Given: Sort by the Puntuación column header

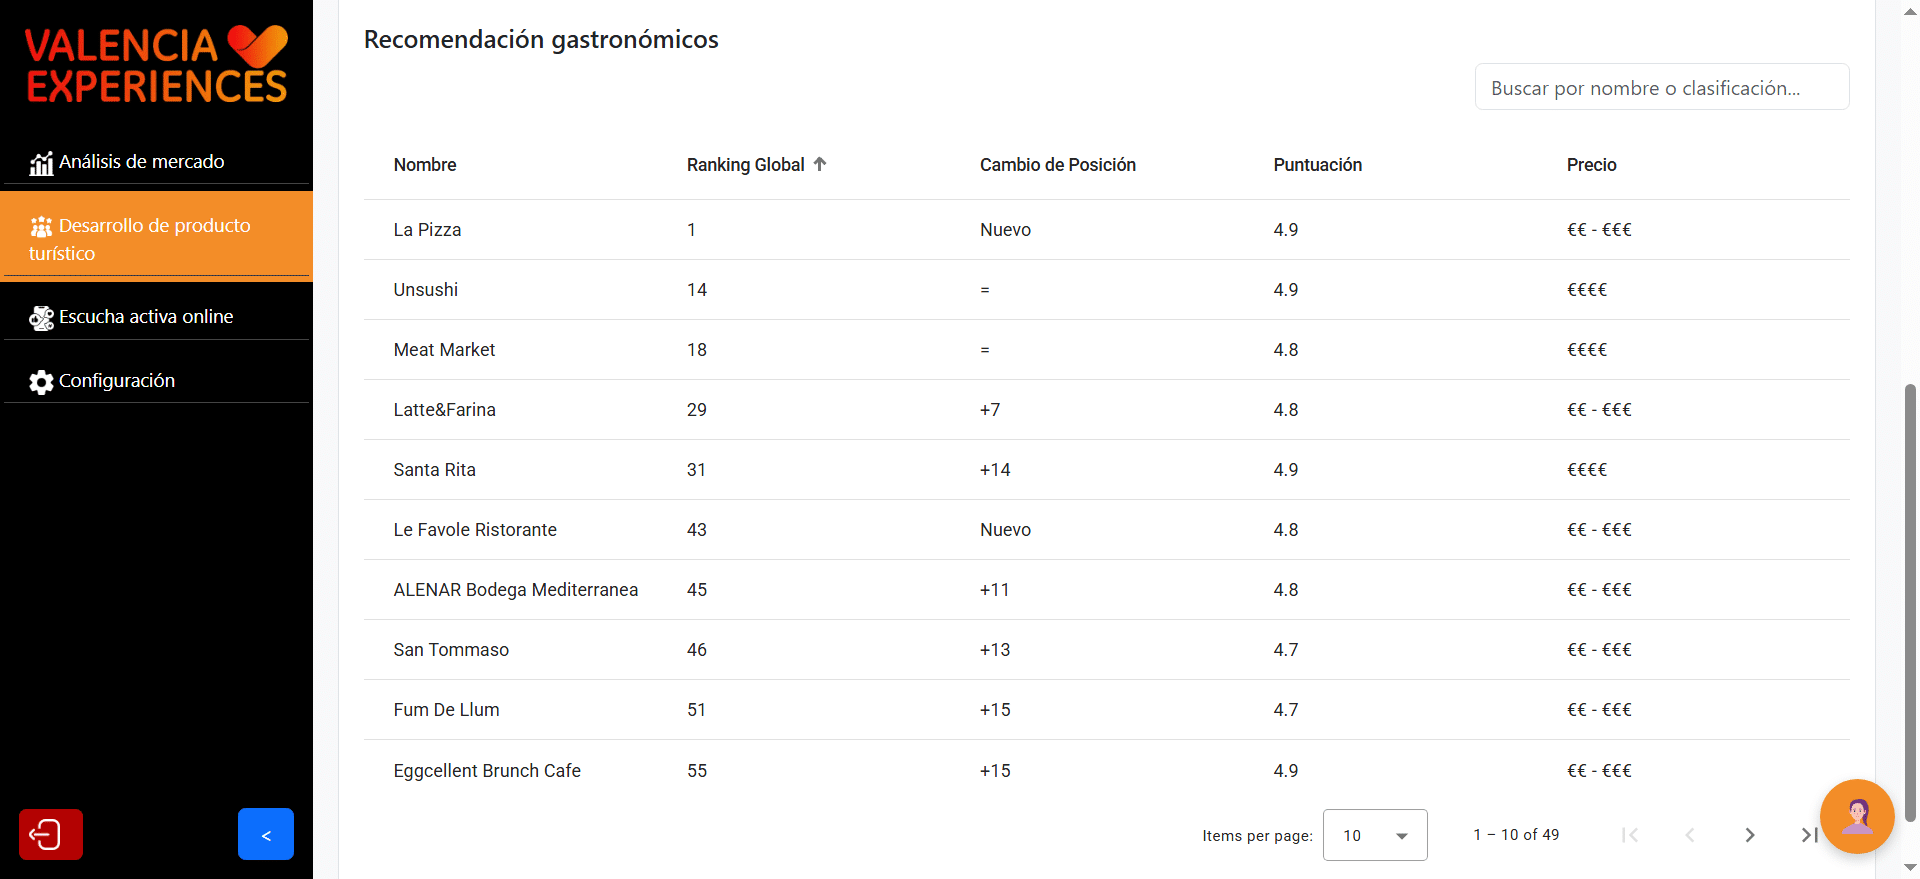Looking at the screenshot, I should pyautogui.click(x=1317, y=165).
